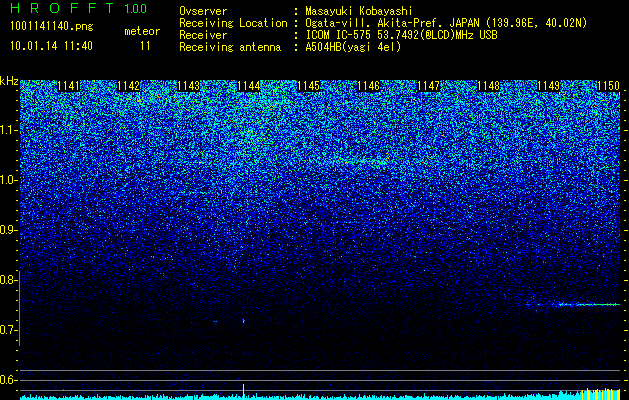Image resolution: width=629 pixels, height=400 pixels.
Task: Click the kHz axis unit label
Action: coord(9,81)
